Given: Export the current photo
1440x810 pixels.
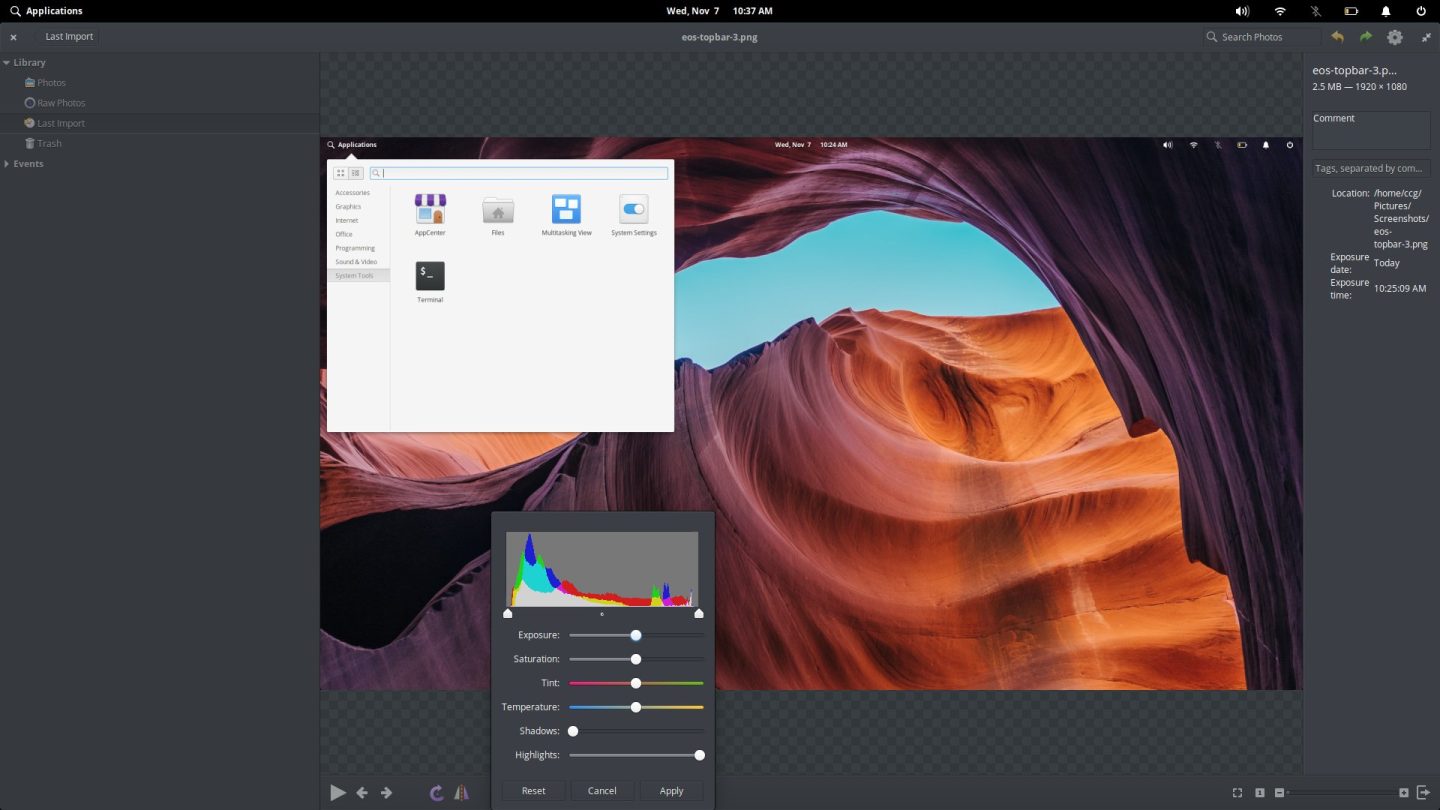Looking at the screenshot, I should tap(1424, 792).
